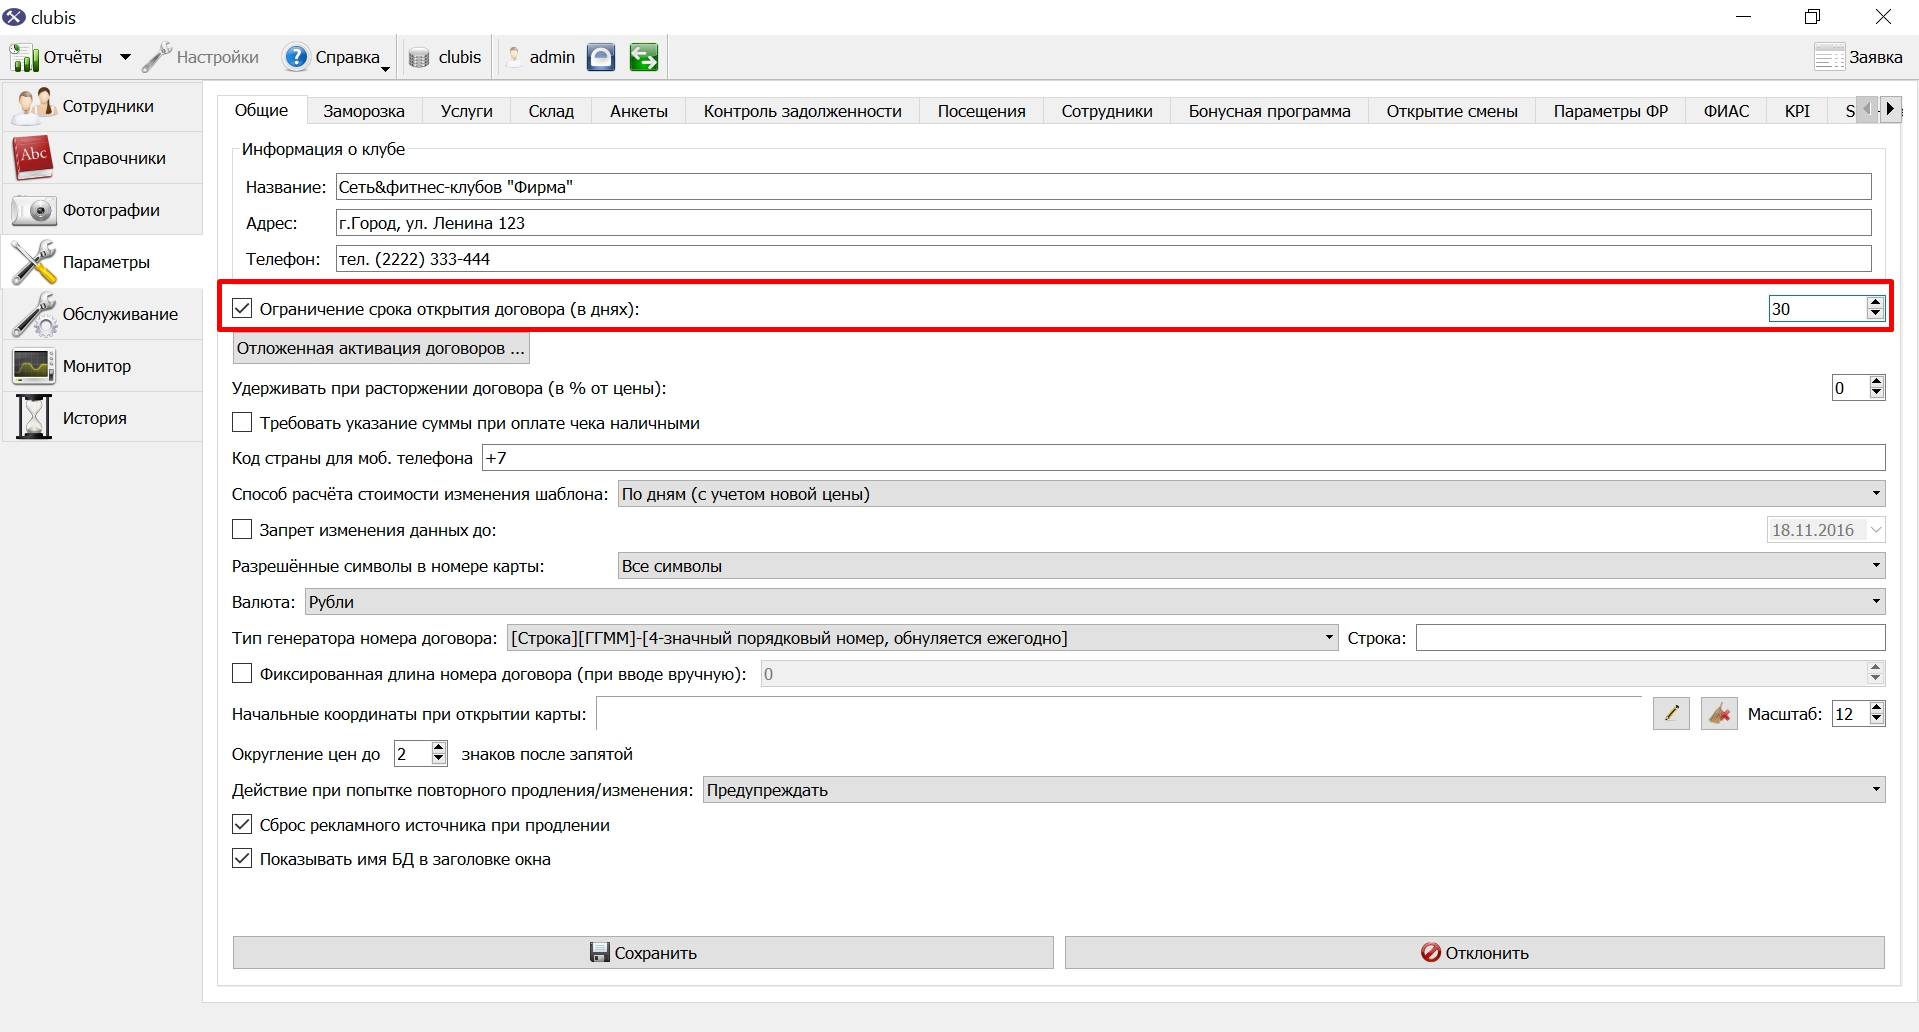Open Тип генератора номера договора dropdown

click(x=922, y=638)
